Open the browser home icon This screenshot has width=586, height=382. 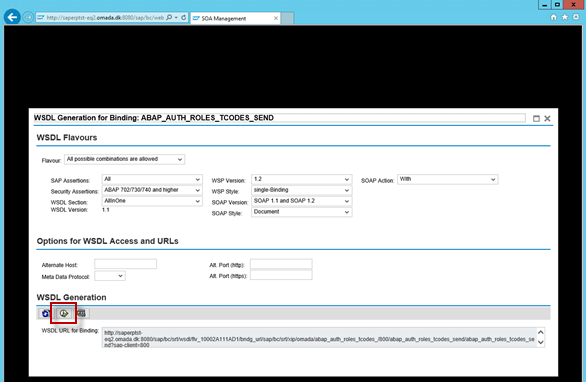[553, 17]
